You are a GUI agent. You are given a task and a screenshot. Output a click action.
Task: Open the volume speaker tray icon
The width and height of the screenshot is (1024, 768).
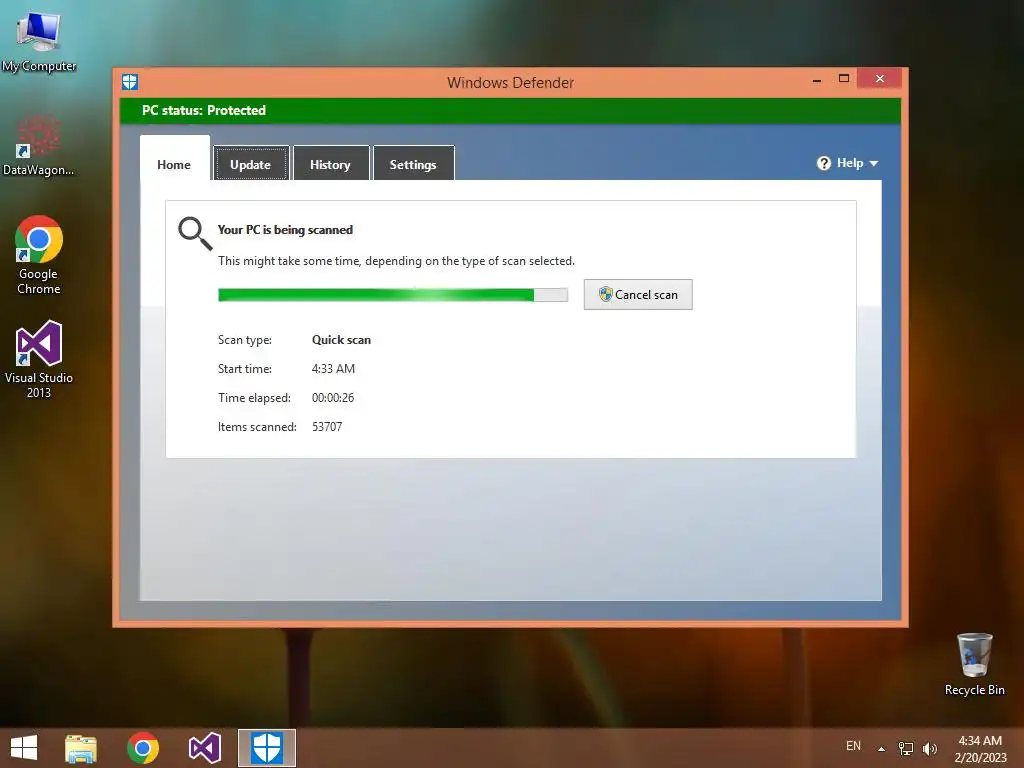(930, 748)
